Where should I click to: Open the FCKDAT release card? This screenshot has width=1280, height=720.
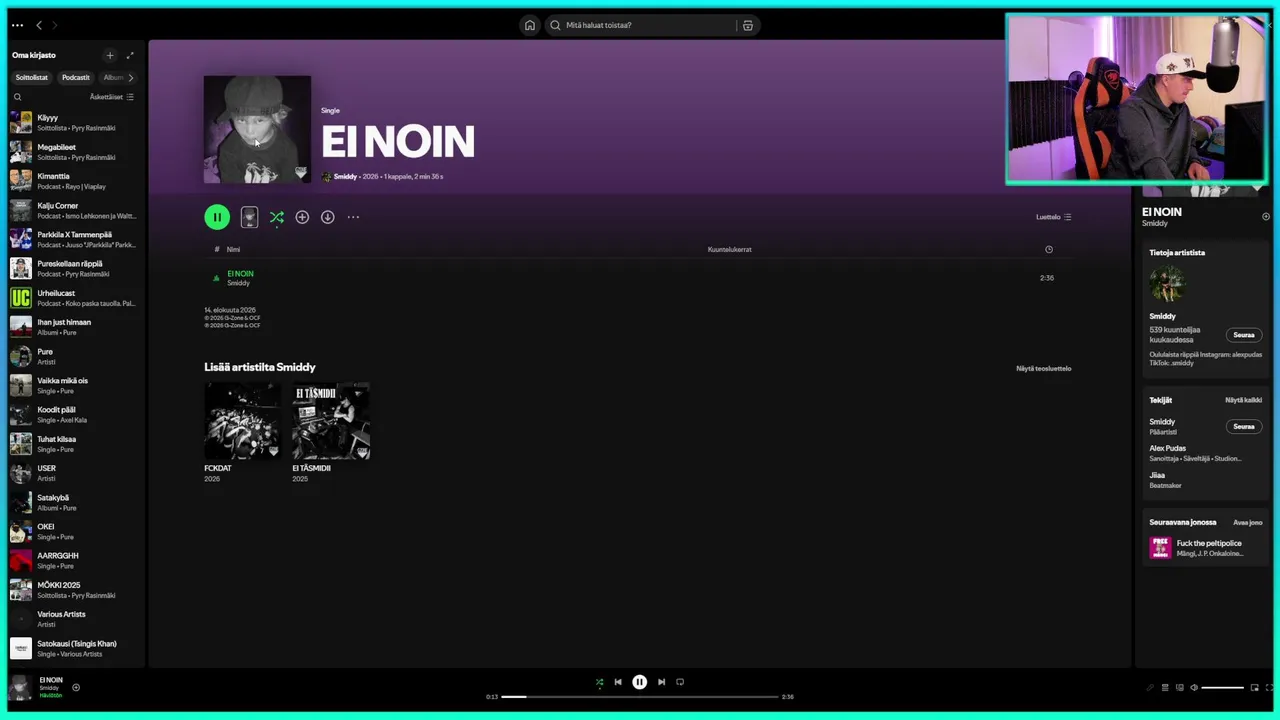point(243,432)
